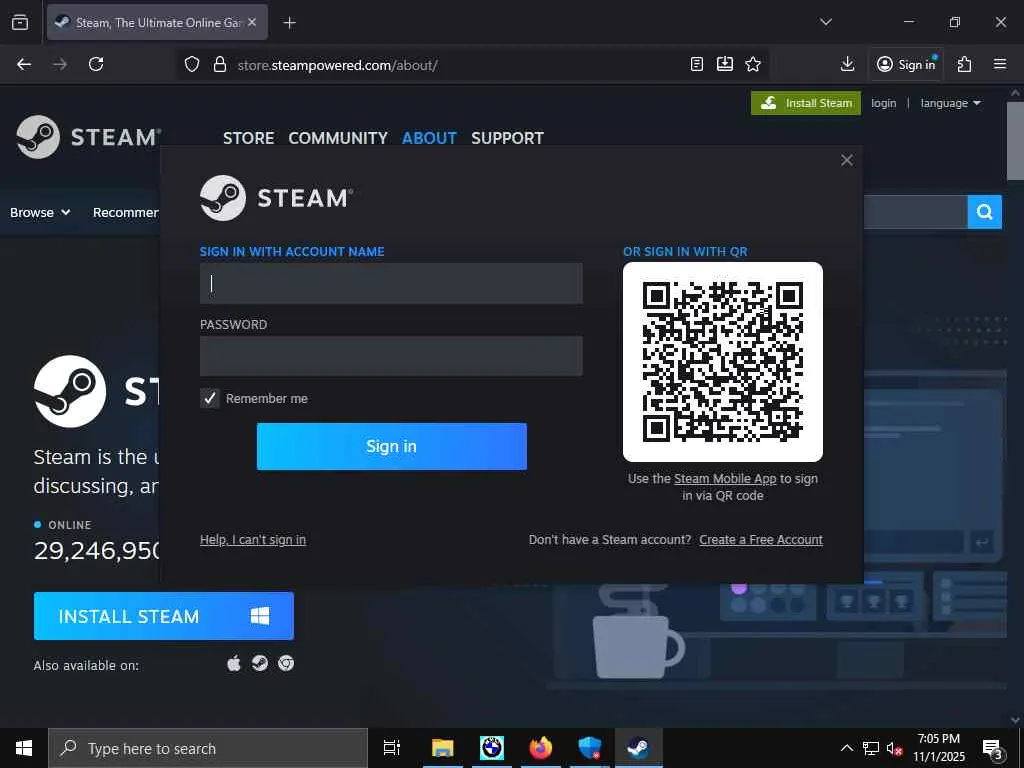Uncheck the Remember me checkbox
This screenshot has width=1024, height=768.
pyautogui.click(x=210, y=398)
